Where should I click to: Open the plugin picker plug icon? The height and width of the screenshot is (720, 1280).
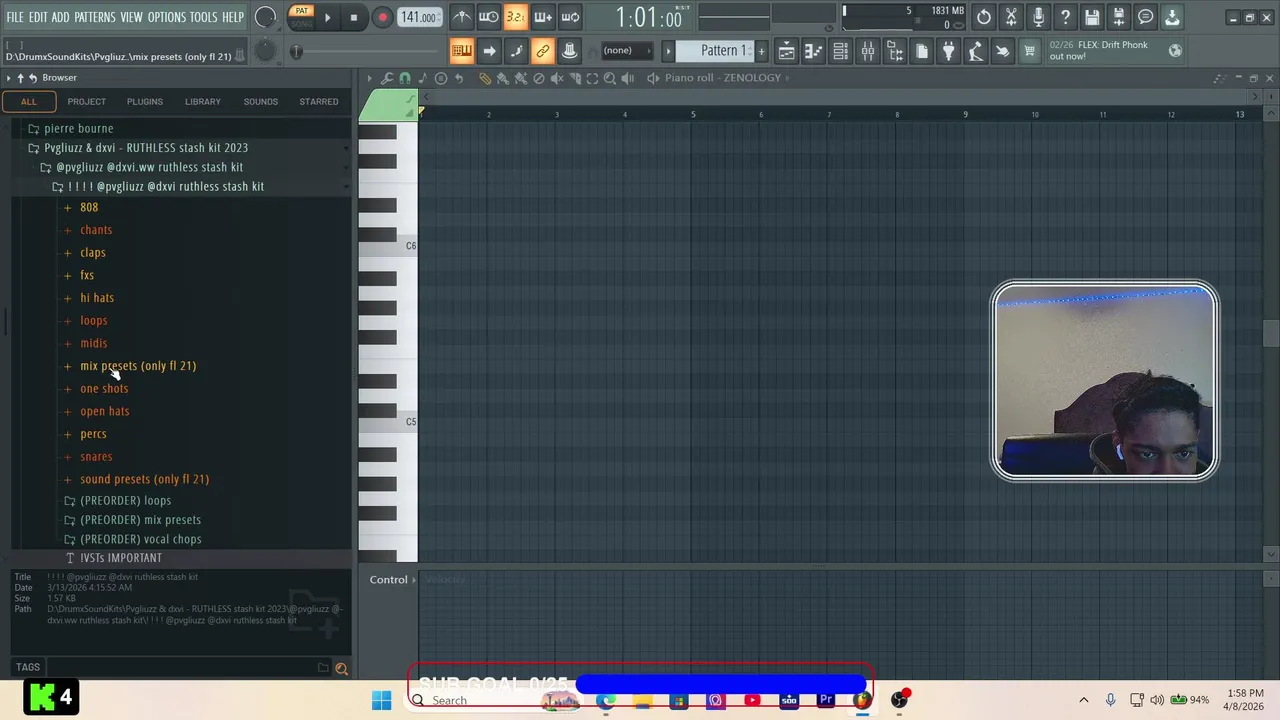[948, 51]
